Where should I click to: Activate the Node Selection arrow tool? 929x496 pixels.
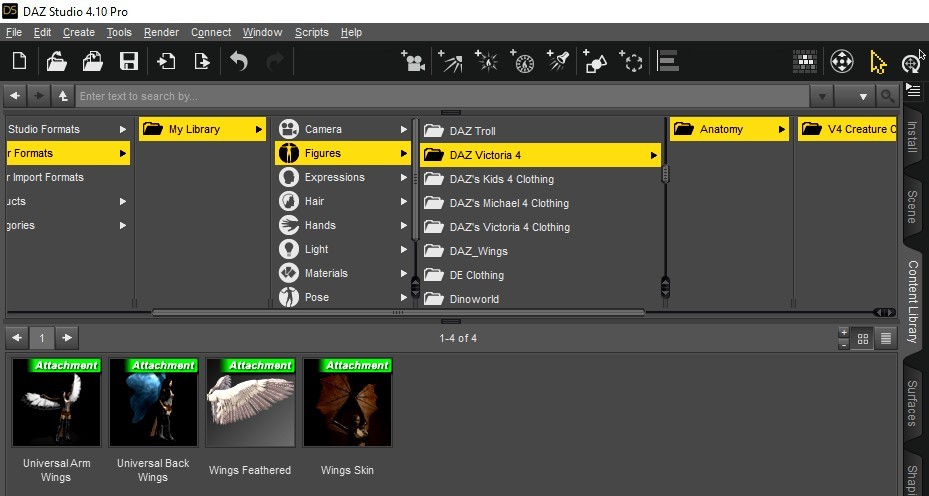[x=878, y=62]
